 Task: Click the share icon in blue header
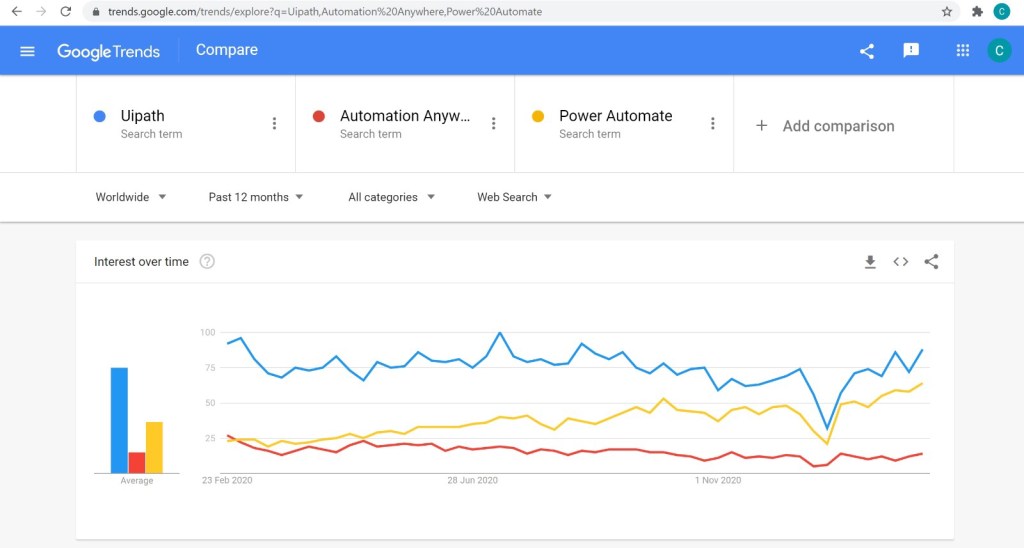[867, 51]
